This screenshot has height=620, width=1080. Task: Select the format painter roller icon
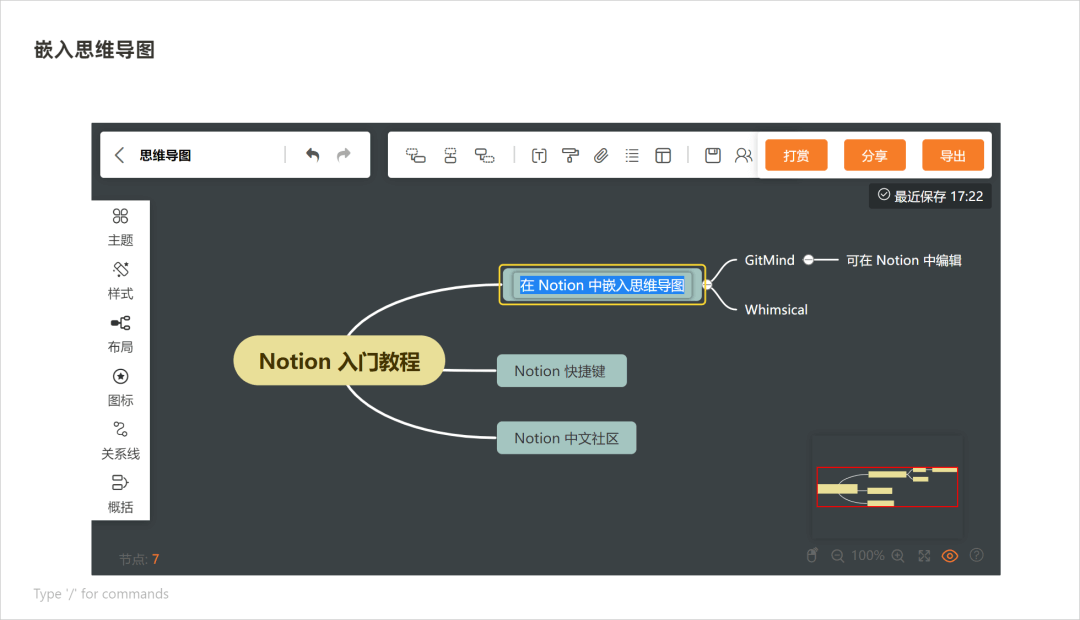point(570,156)
